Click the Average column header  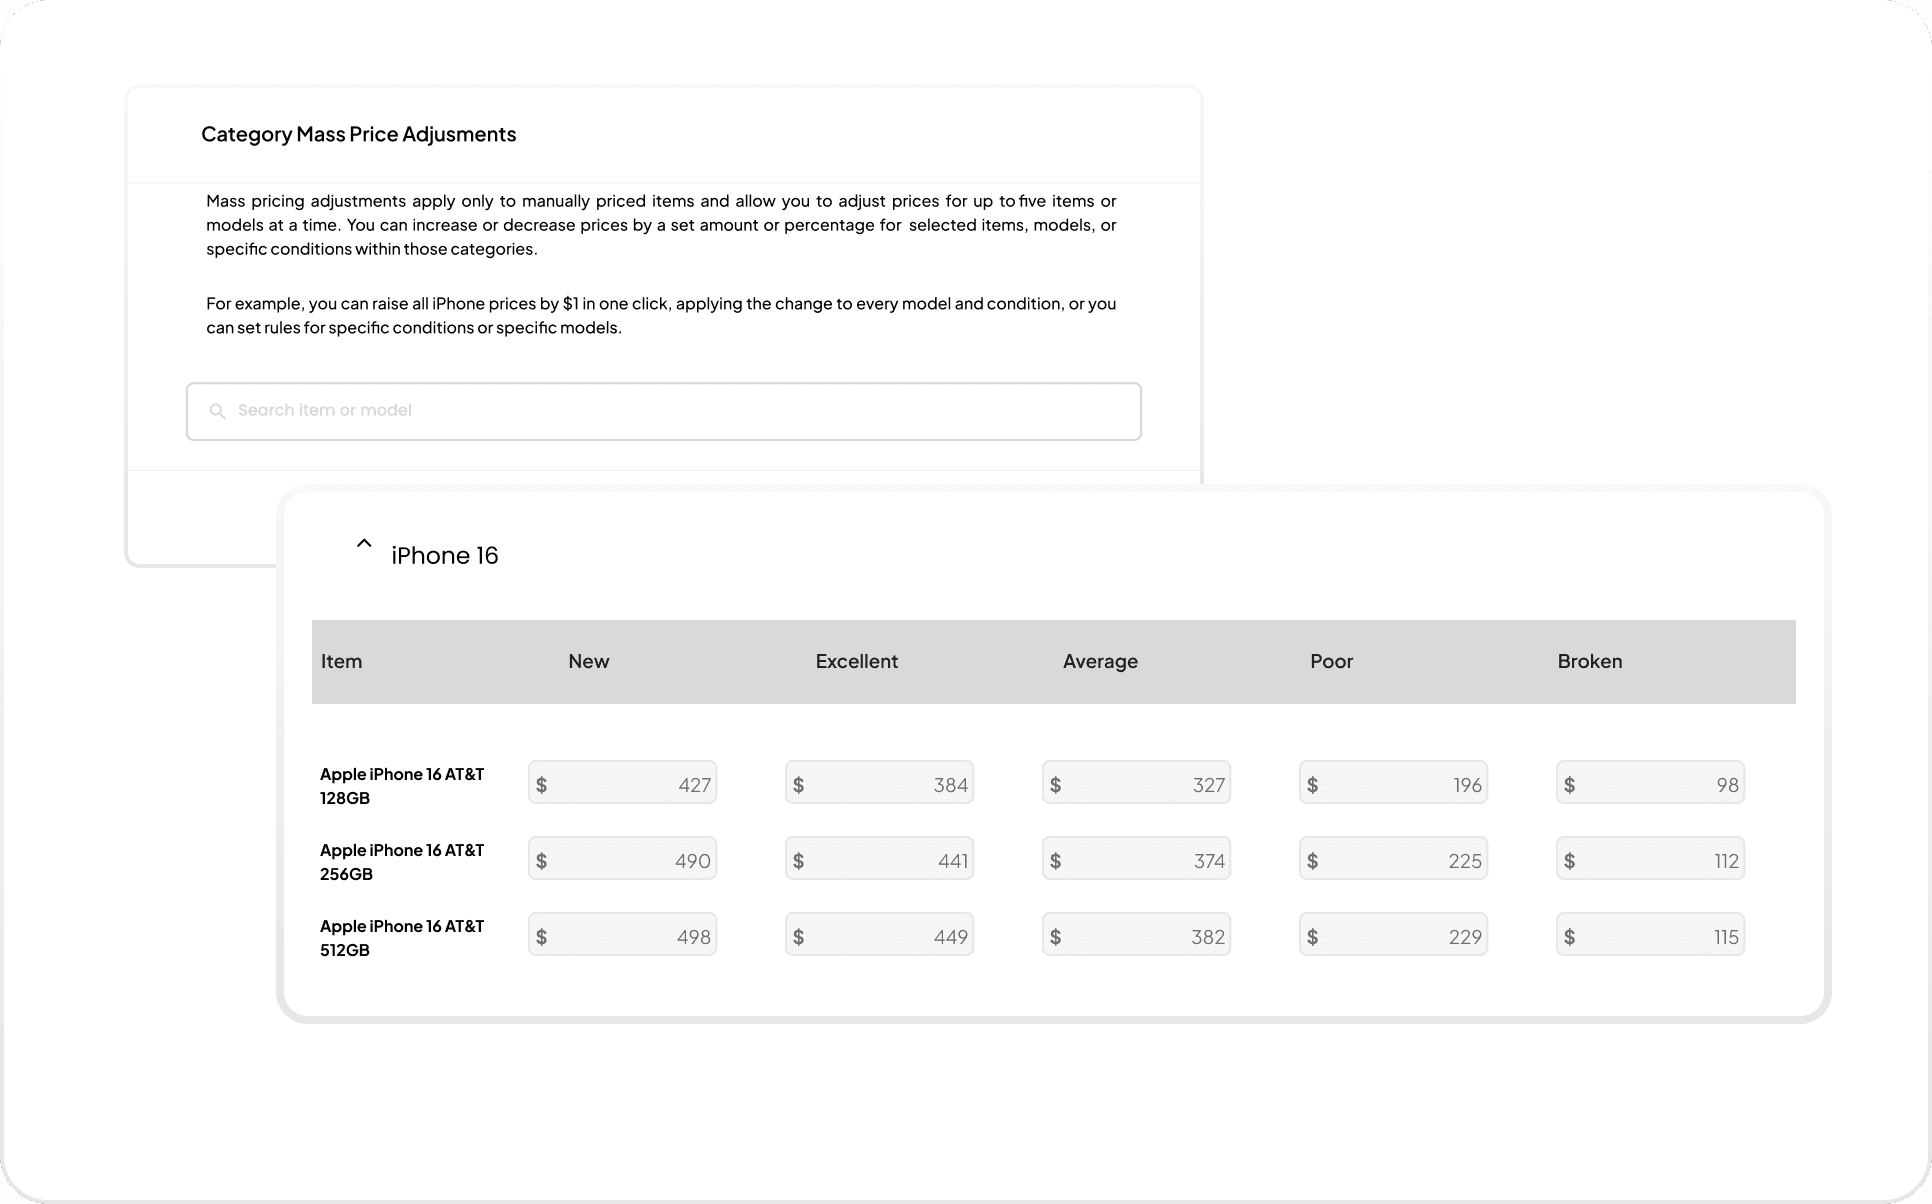(1100, 662)
